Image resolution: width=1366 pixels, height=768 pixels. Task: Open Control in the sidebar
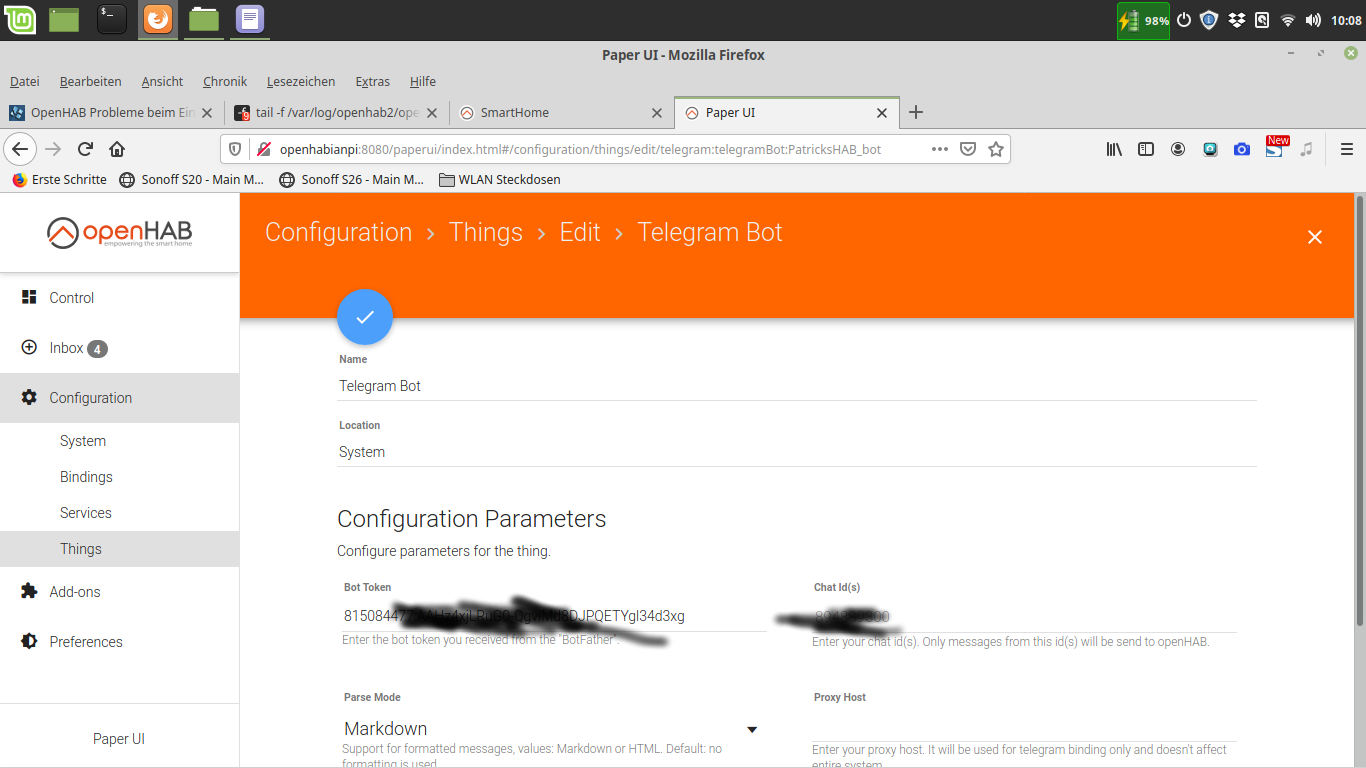119,298
